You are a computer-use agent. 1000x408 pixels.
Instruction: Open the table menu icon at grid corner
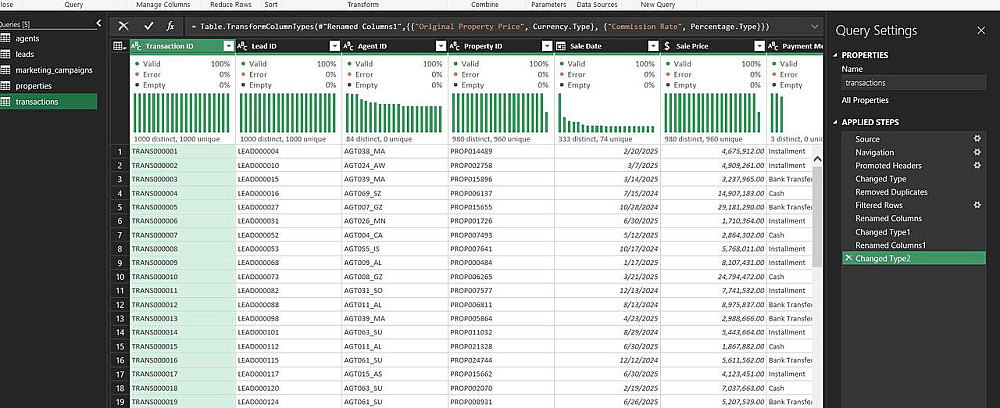point(119,46)
